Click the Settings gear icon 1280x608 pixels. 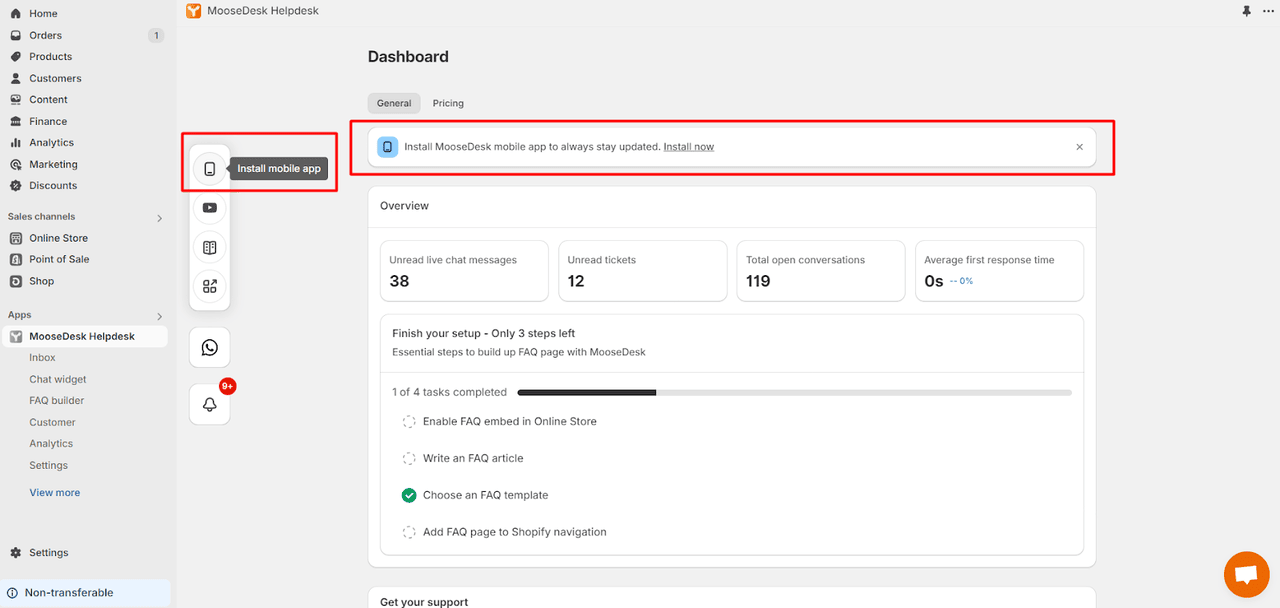point(16,552)
